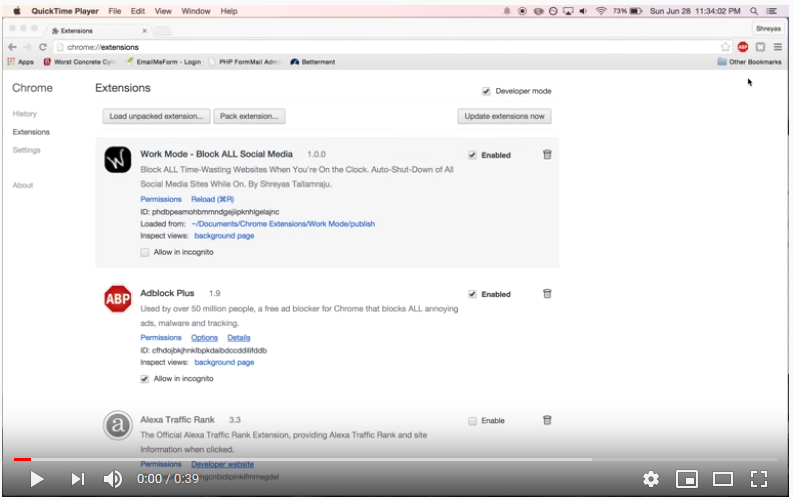Open video settings gear
This screenshot has height=500, width=793.
coord(651,479)
